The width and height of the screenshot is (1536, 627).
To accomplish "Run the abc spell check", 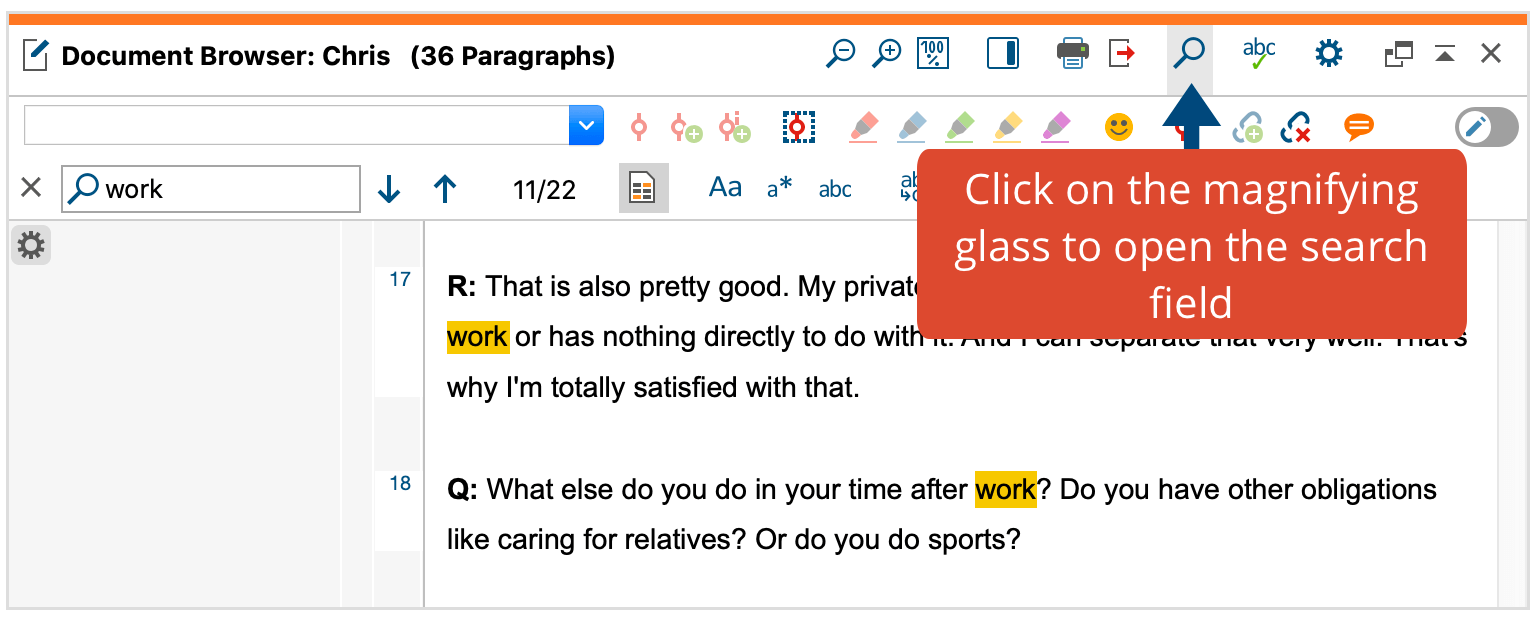I will 1259,53.
